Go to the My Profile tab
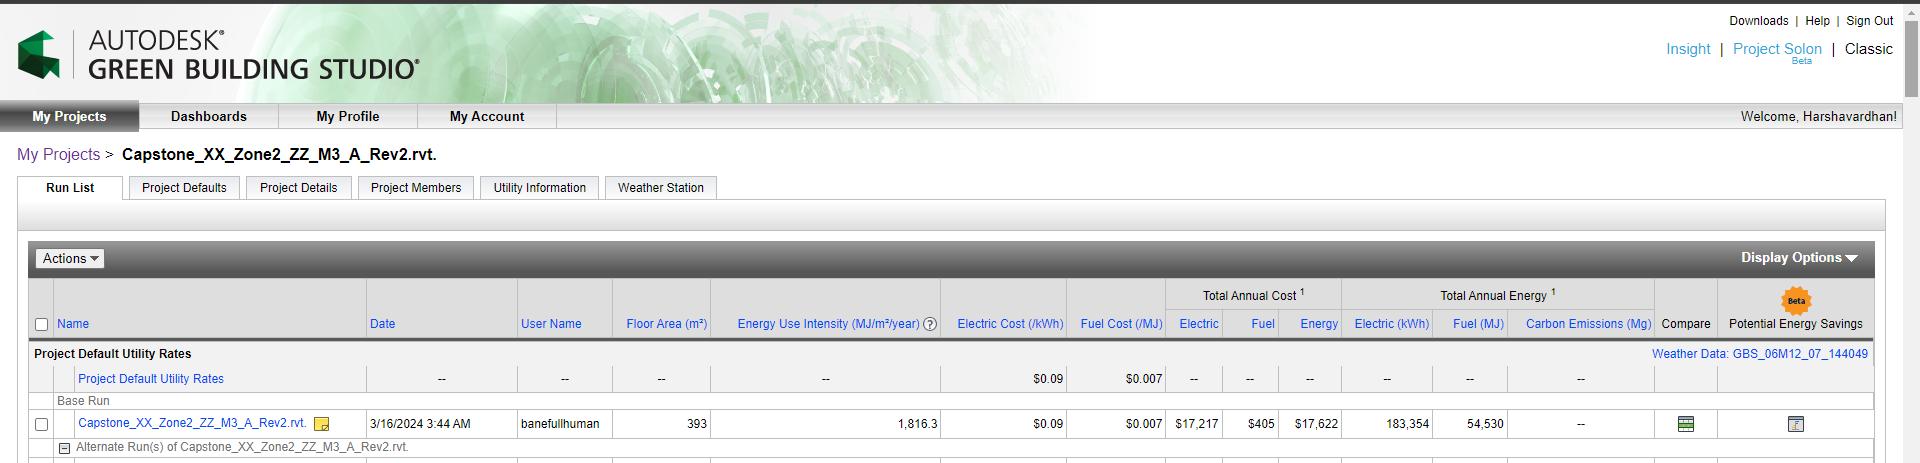Viewport: 1920px width, 463px height. pos(348,116)
